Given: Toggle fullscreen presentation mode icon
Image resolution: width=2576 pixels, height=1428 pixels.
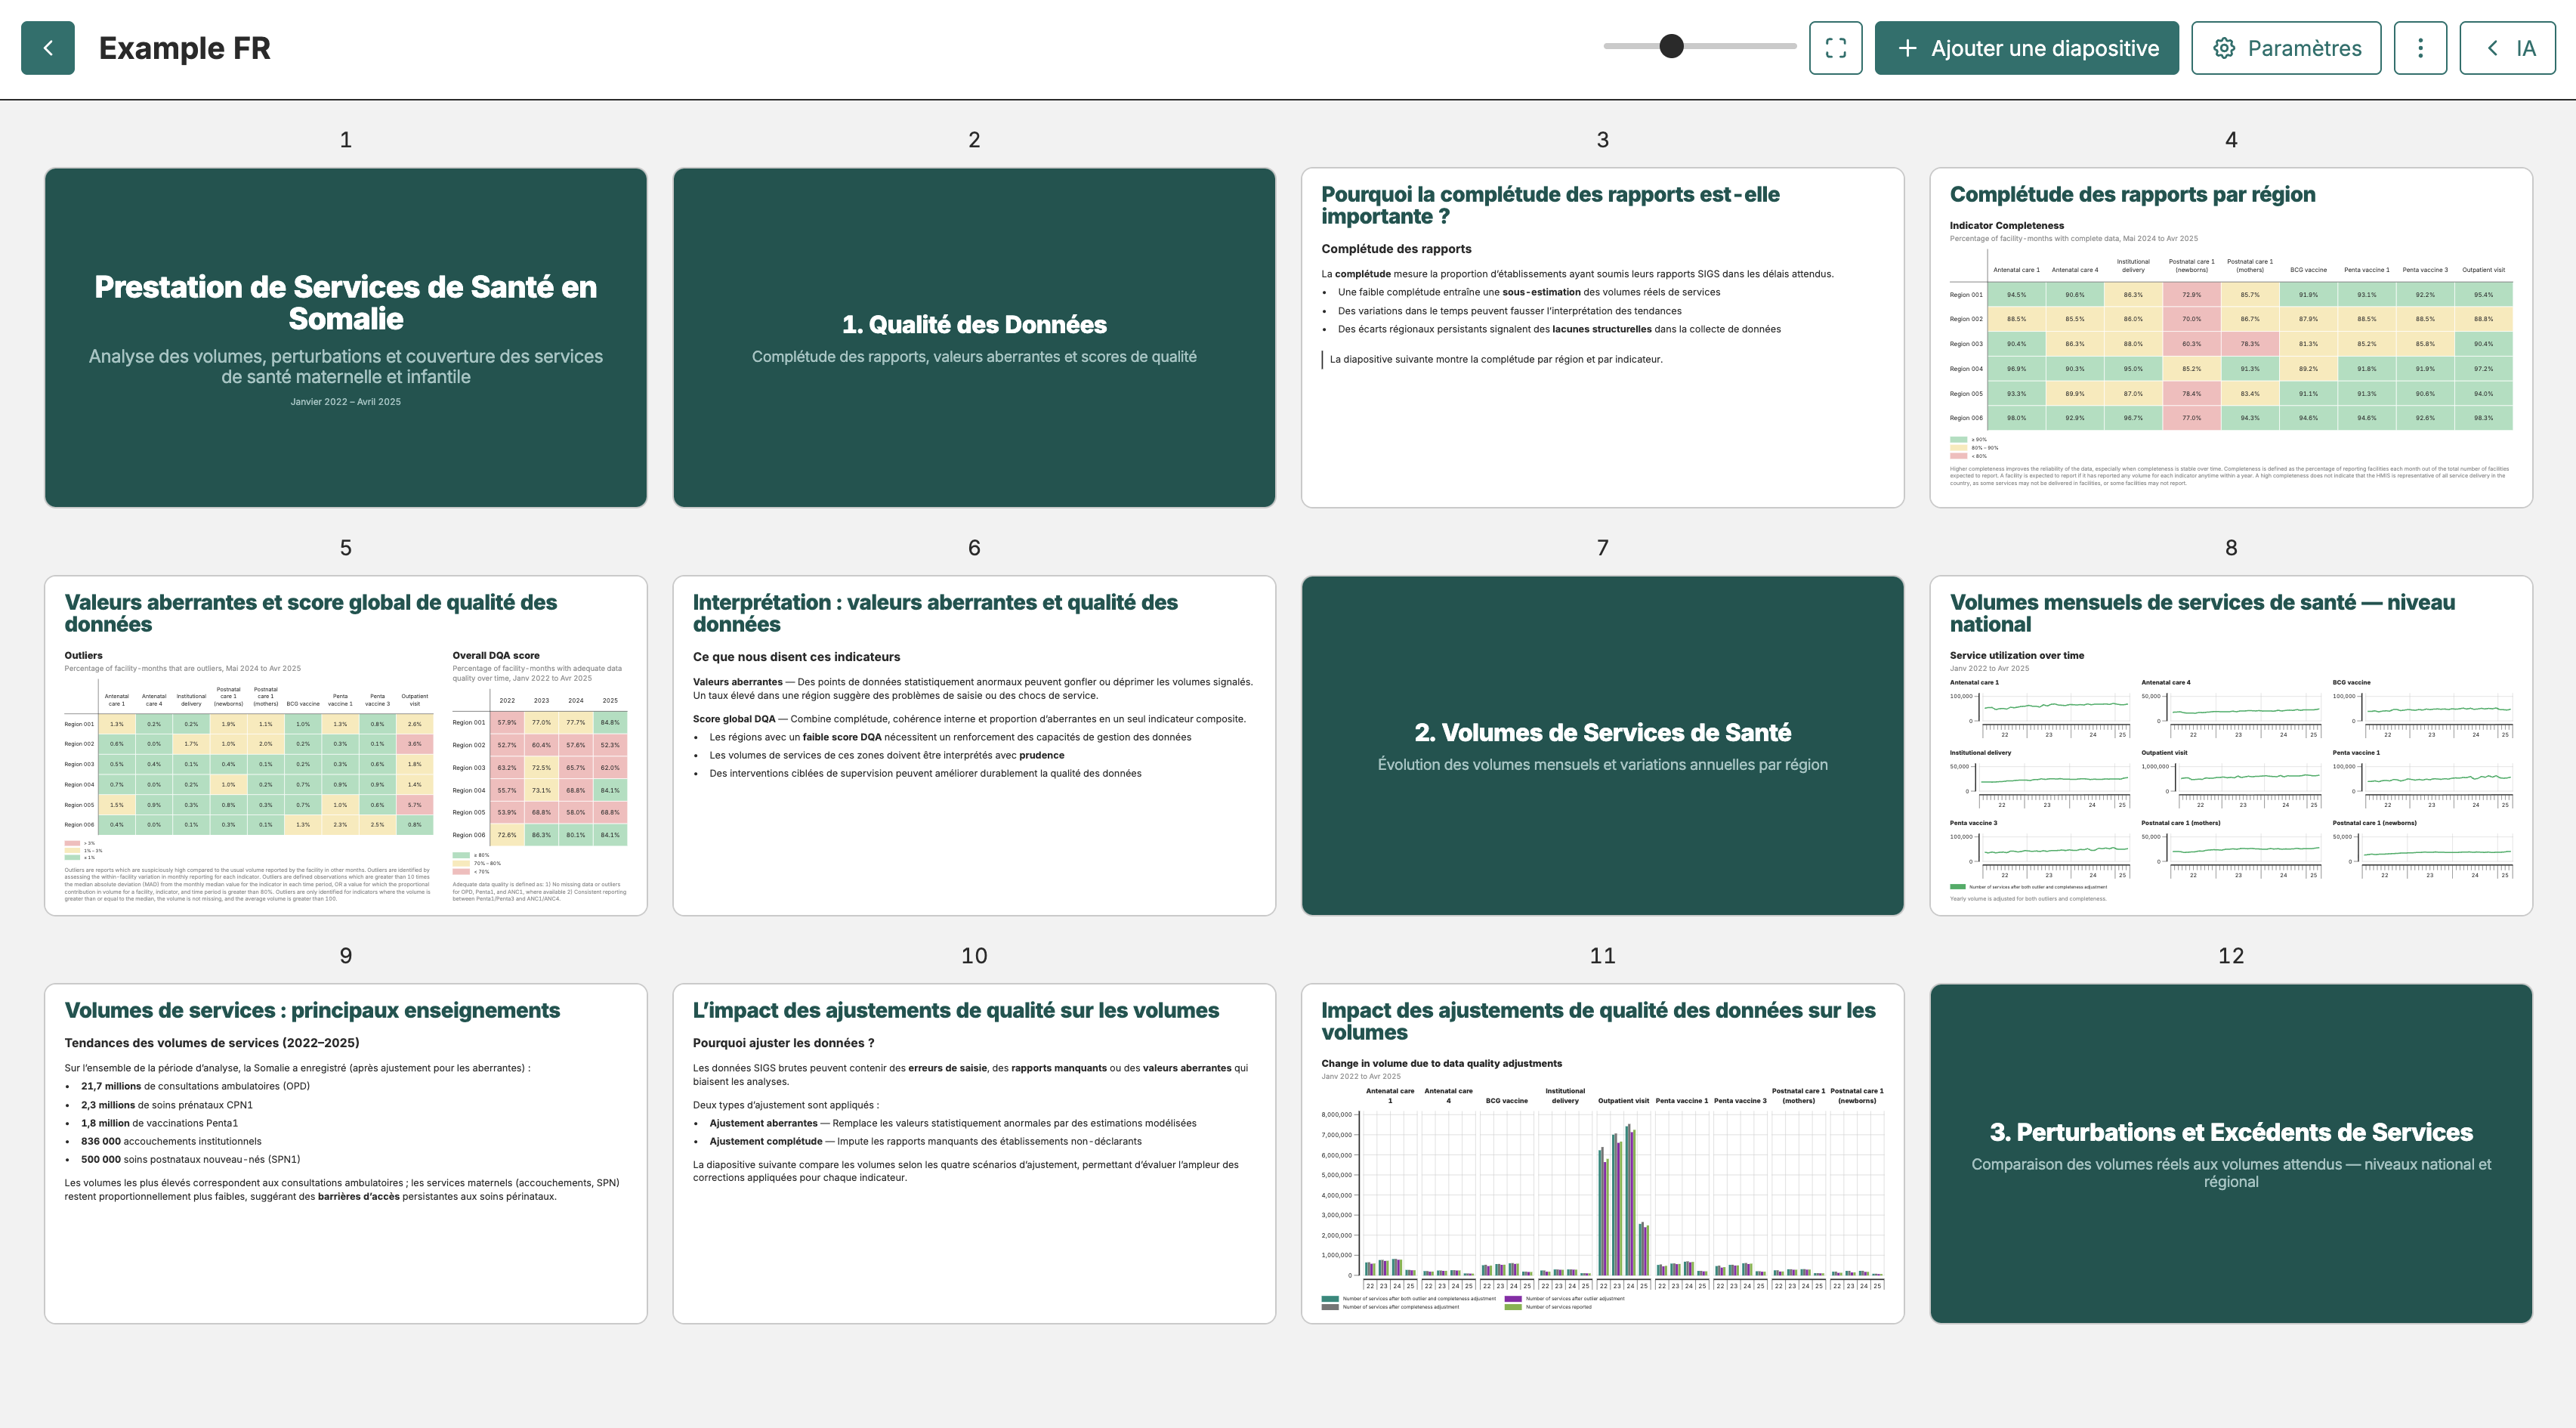Looking at the screenshot, I should [x=1835, y=48].
